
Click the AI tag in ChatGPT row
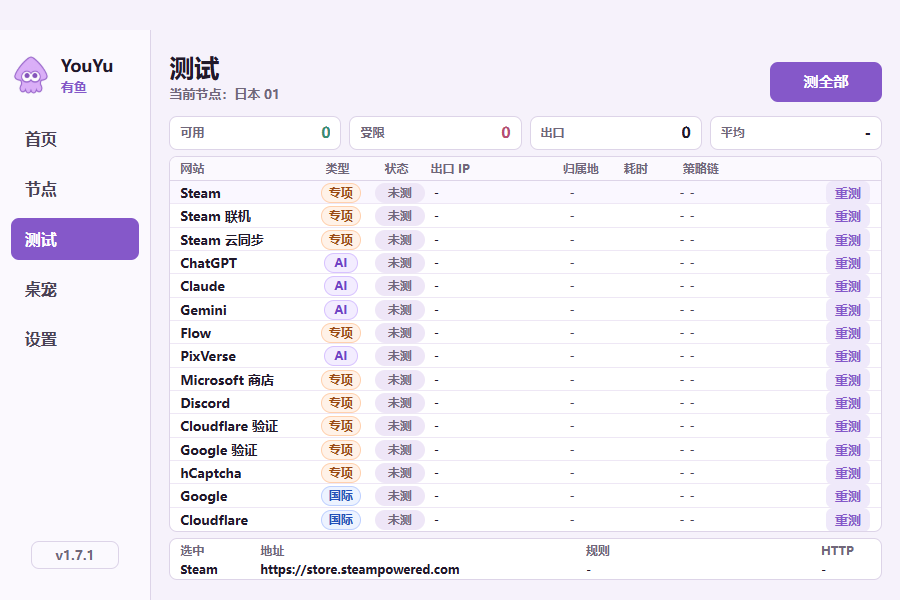(341, 263)
